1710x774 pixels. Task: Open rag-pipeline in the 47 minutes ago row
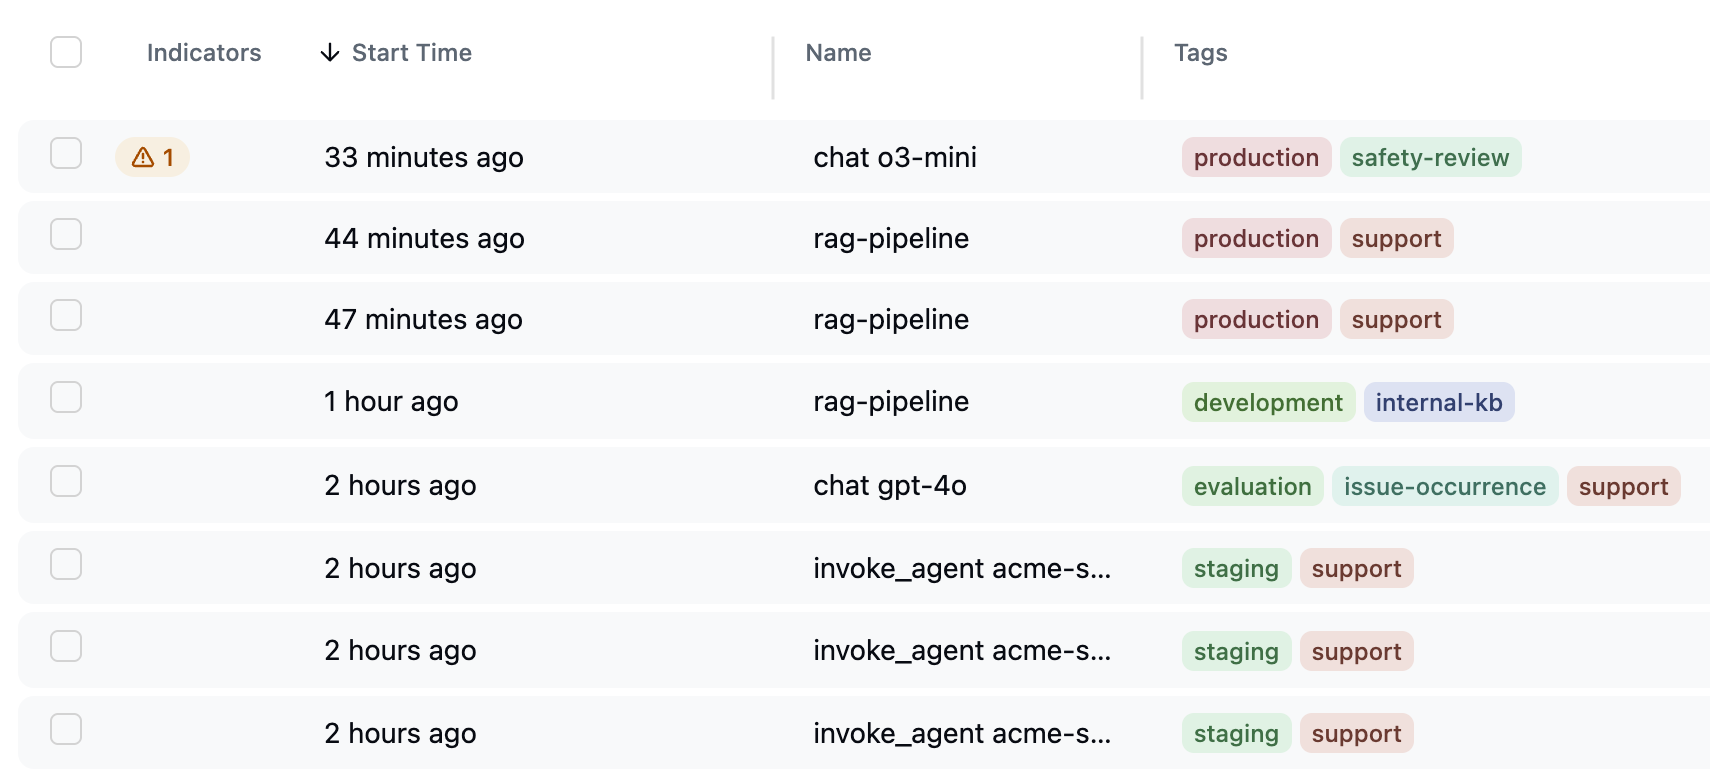tap(891, 319)
